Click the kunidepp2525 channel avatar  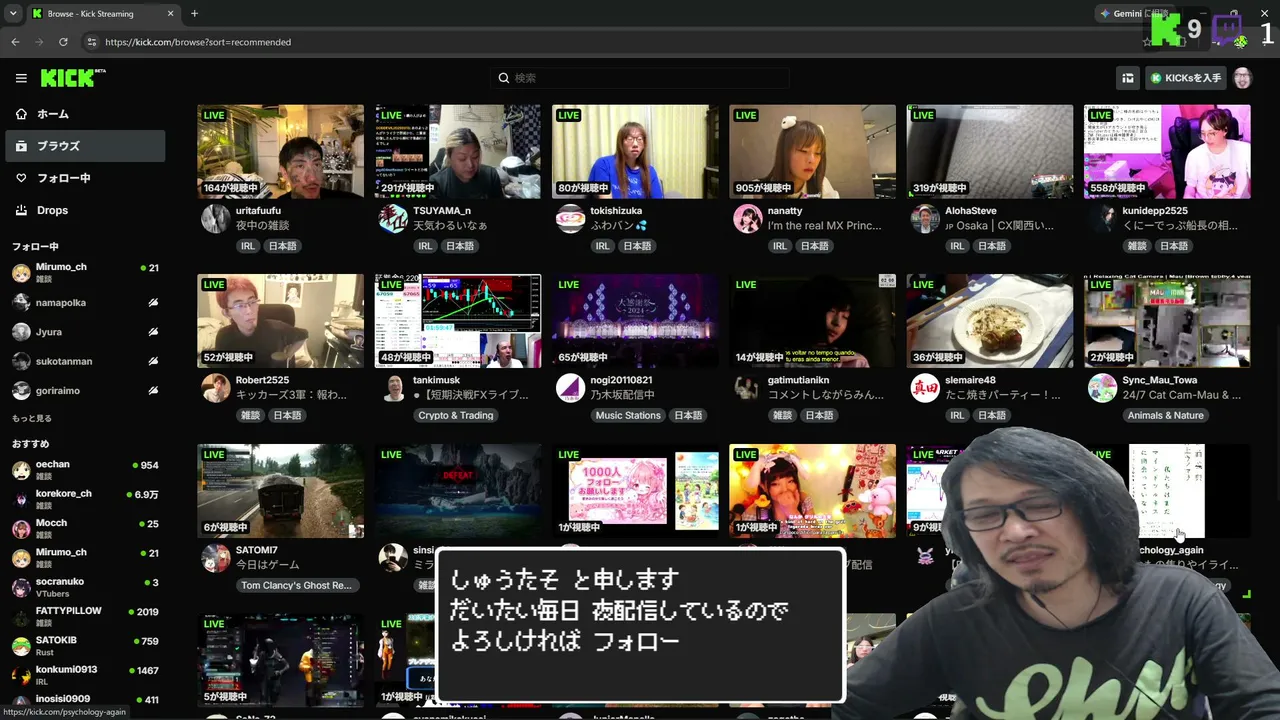tap(1102, 219)
